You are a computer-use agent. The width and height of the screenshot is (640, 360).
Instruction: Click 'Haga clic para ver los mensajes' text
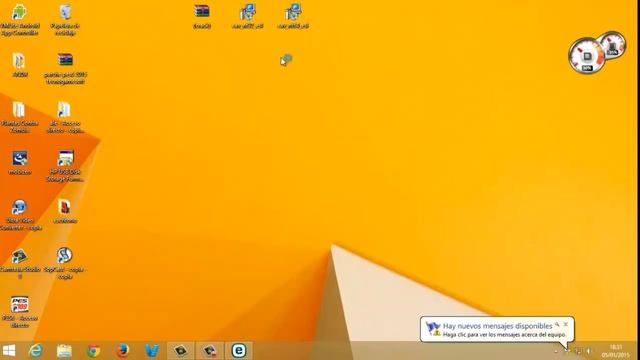pos(504,335)
